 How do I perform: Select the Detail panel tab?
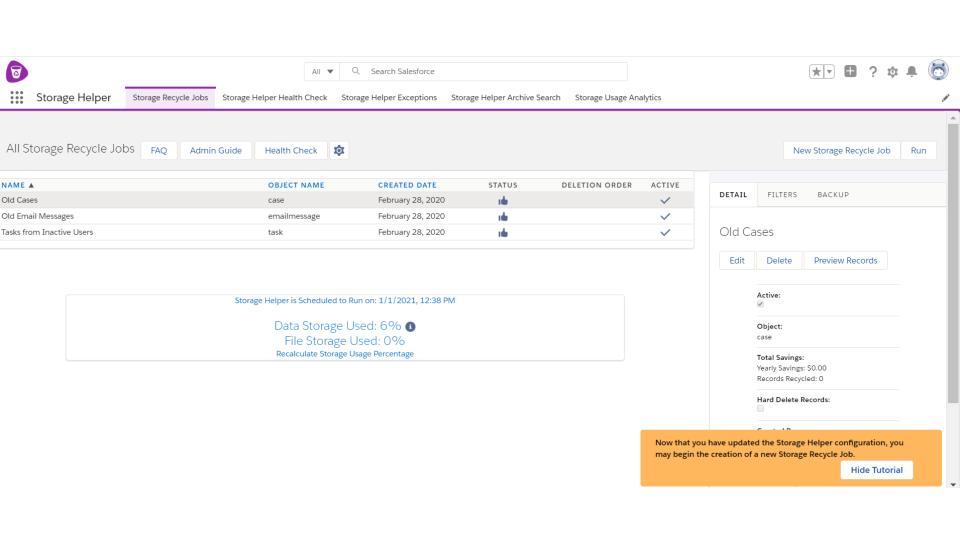[x=733, y=195]
